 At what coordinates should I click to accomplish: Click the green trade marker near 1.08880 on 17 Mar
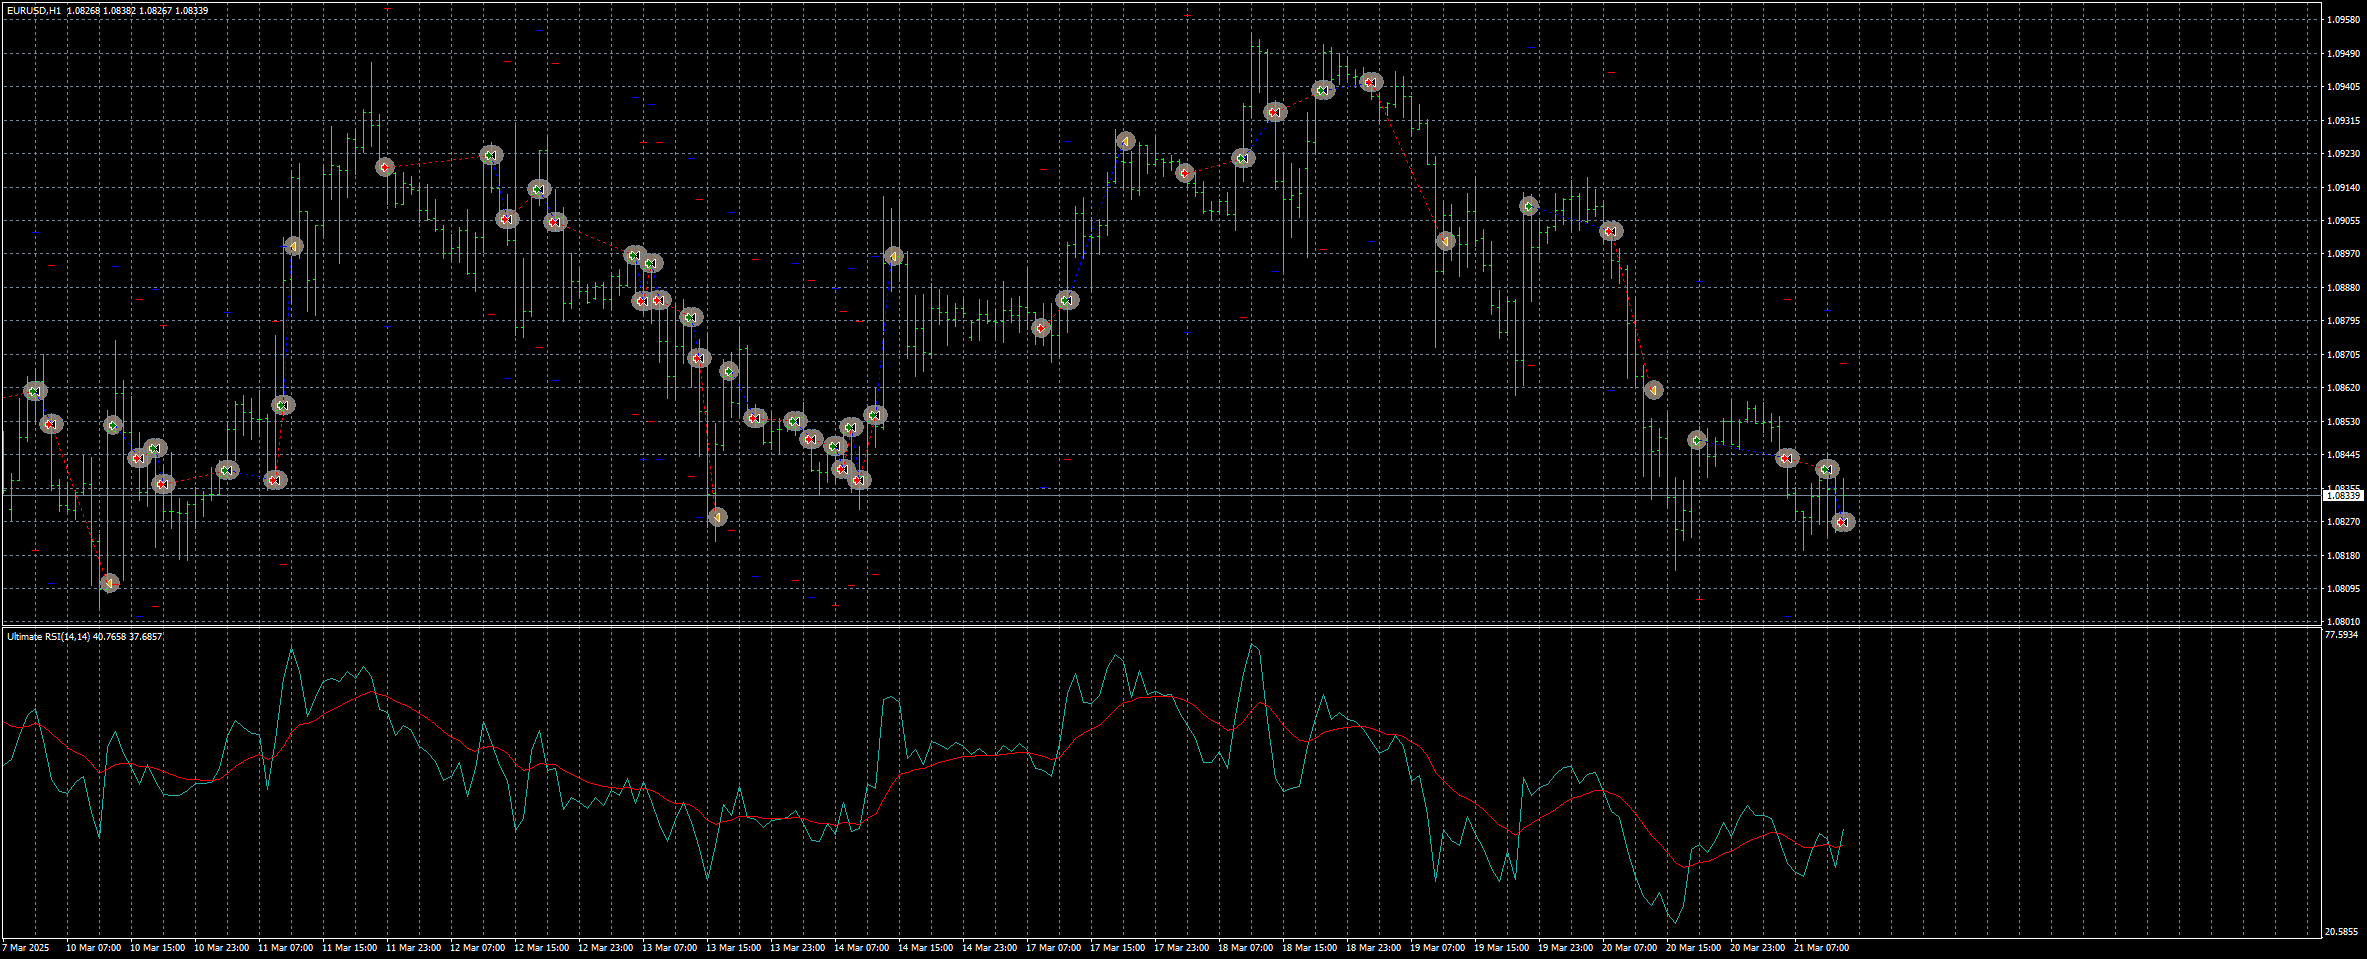tap(1067, 300)
